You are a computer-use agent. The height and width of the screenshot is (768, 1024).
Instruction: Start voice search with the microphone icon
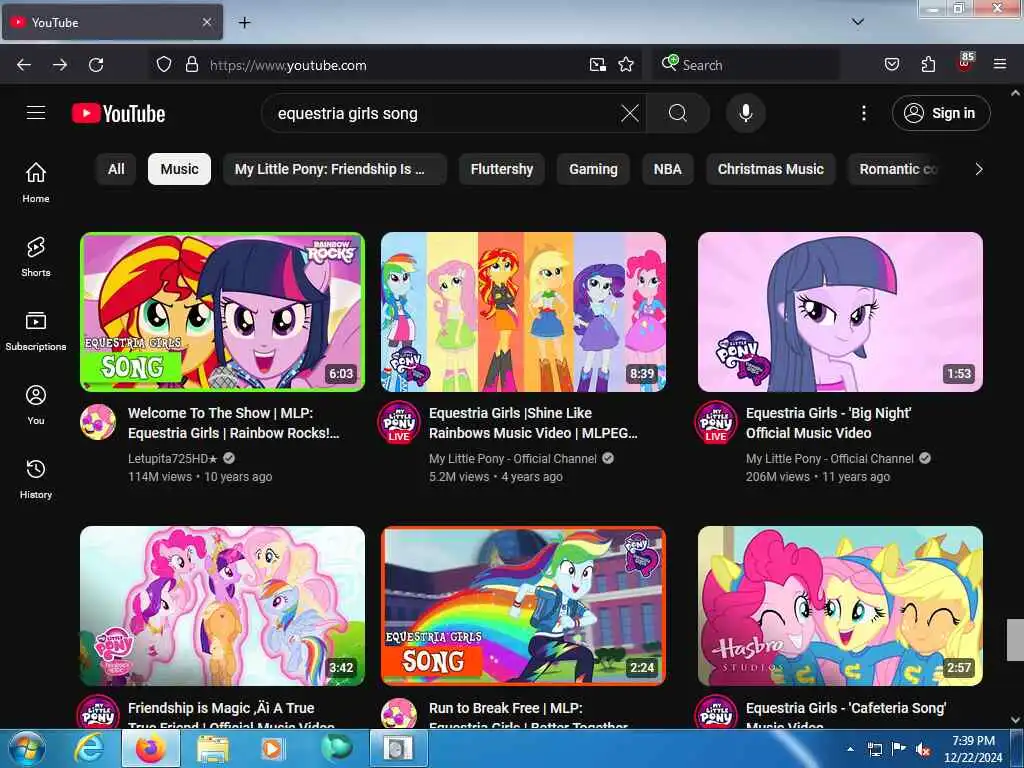(x=745, y=113)
